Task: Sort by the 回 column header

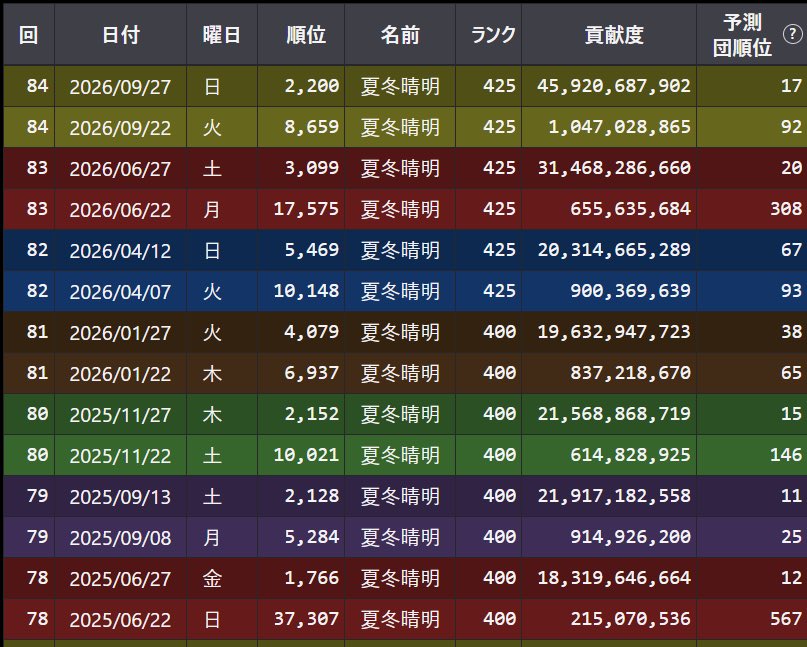Action: pyautogui.click(x=29, y=35)
